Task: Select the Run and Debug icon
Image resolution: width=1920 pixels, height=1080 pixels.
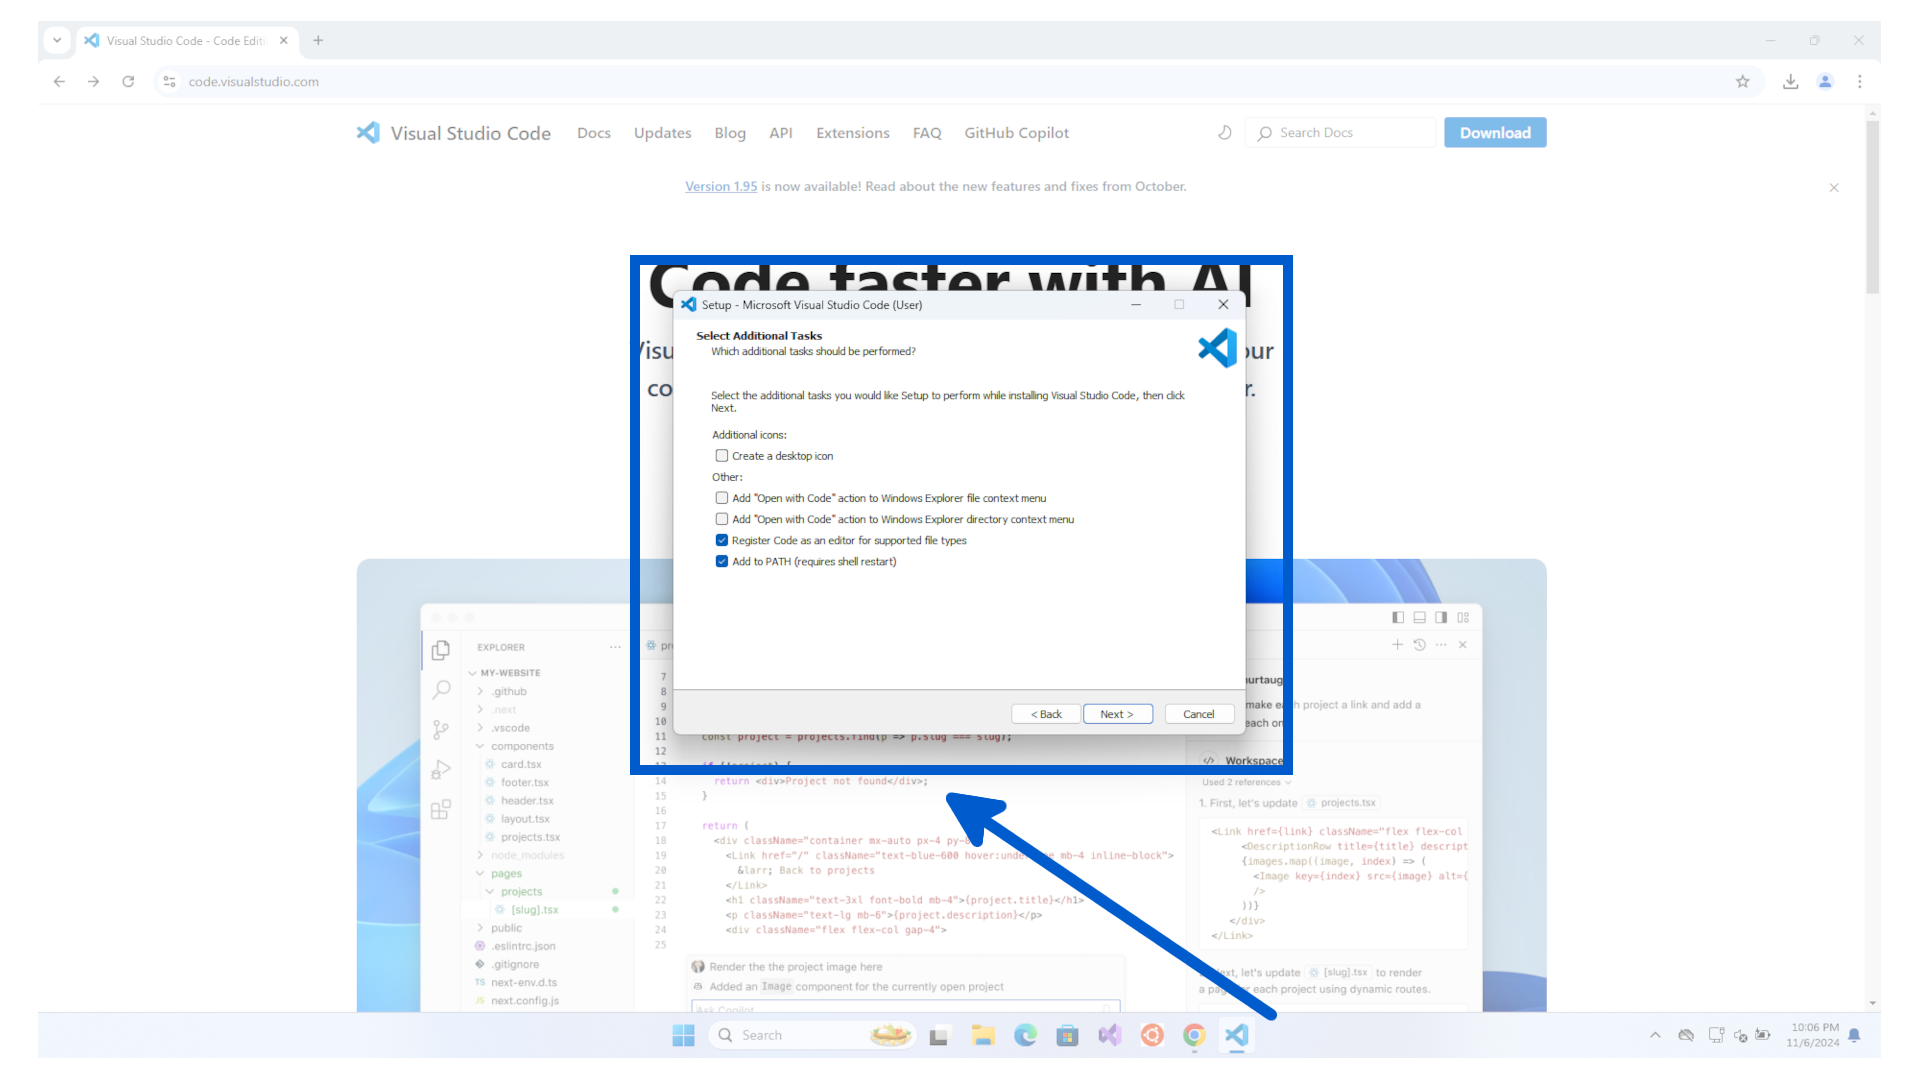Action: pos(441,769)
